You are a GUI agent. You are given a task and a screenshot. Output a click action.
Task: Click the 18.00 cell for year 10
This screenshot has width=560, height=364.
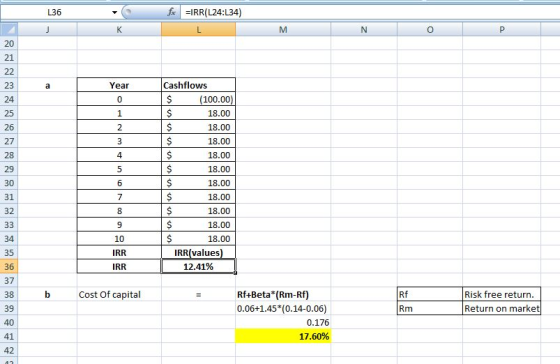199,238
